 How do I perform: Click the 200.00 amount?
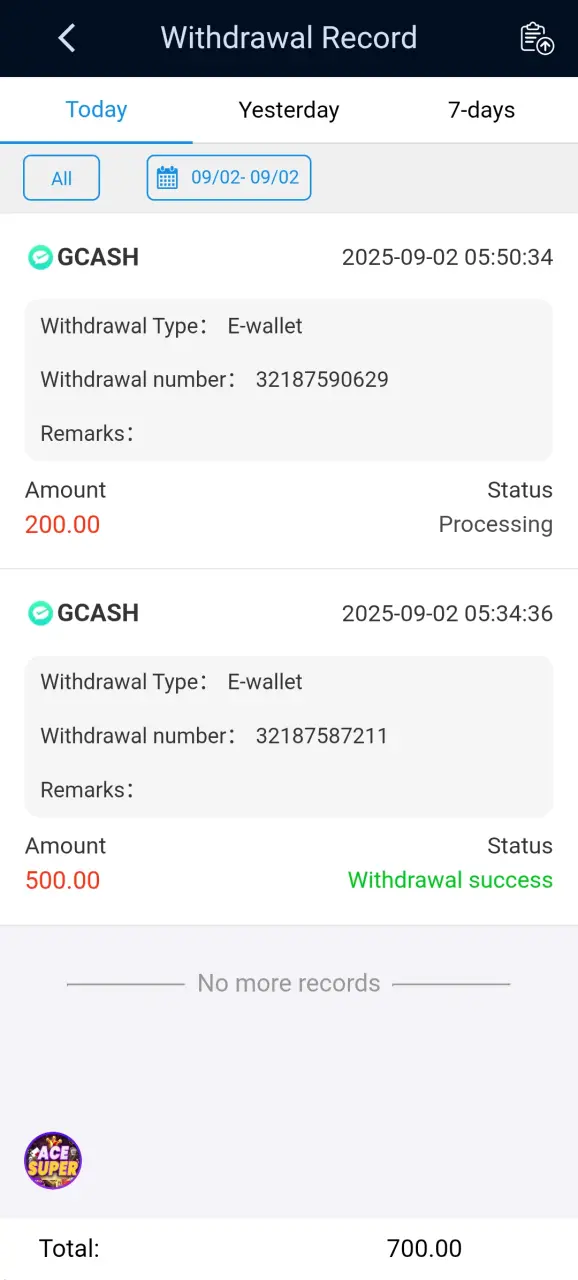click(63, 524)
